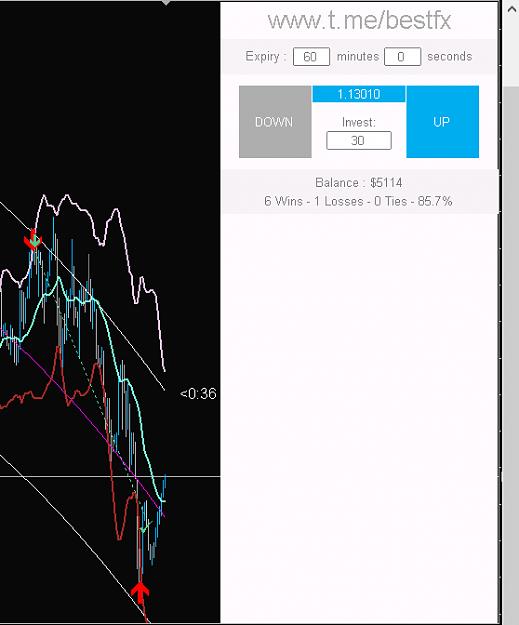Click the Invest: label
The height and width of the screenshot is (625, 519).
(359, 122)
